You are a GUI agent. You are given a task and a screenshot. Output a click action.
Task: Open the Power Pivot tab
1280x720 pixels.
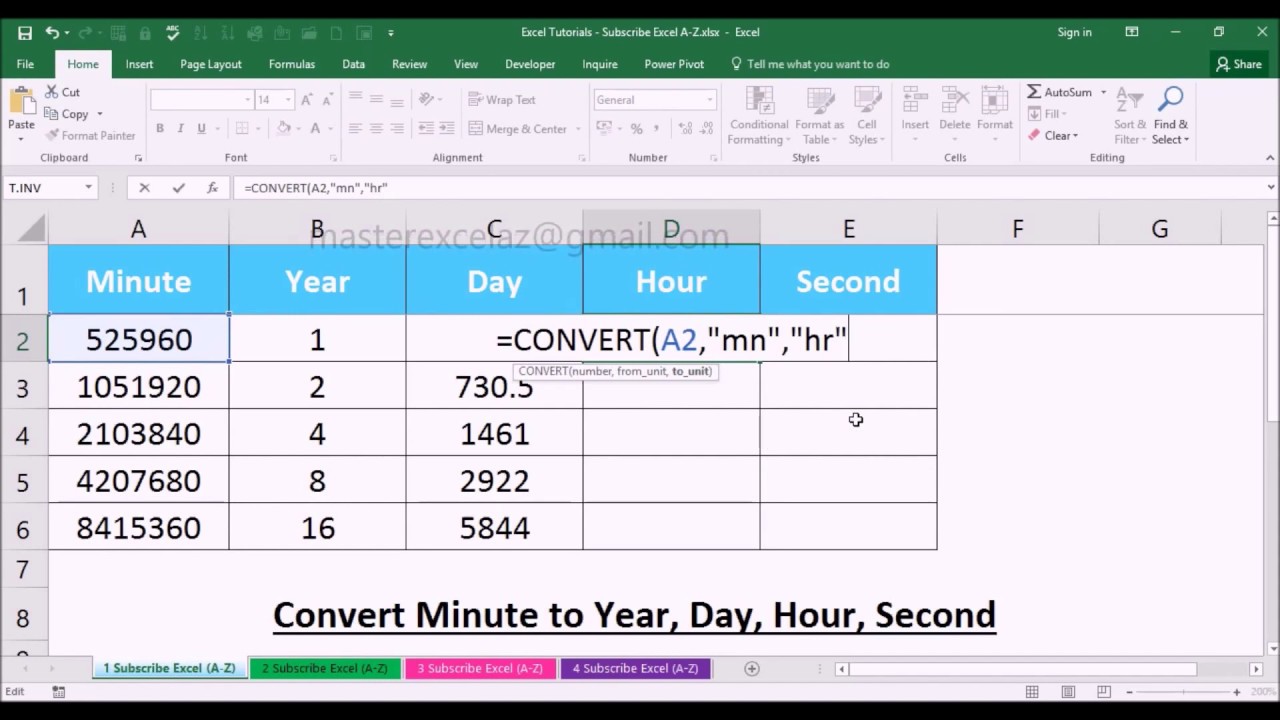[x=674, y=64]
